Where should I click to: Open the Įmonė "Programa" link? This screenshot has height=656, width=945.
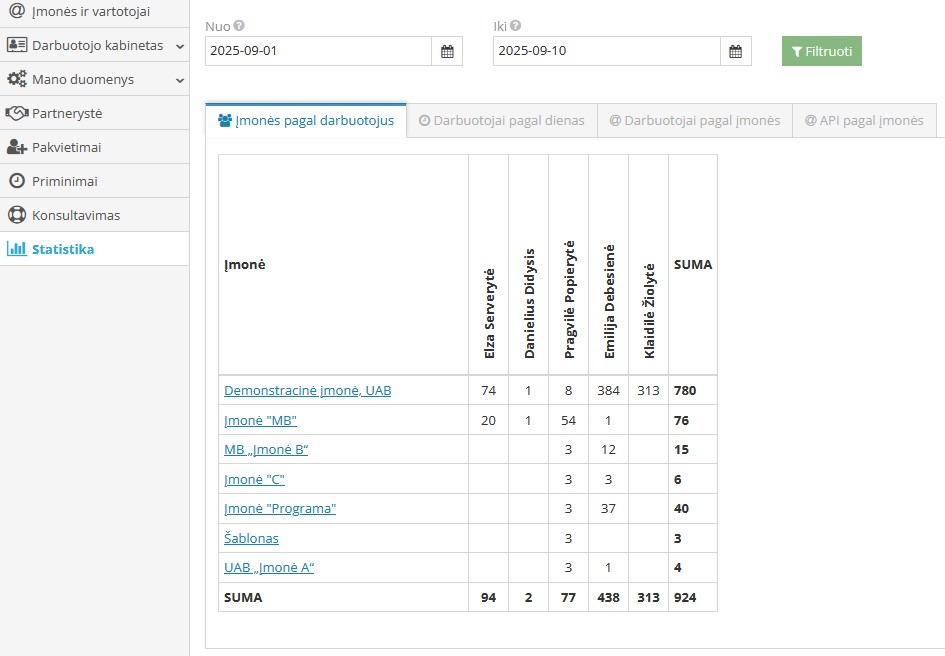tap(279, 508)
